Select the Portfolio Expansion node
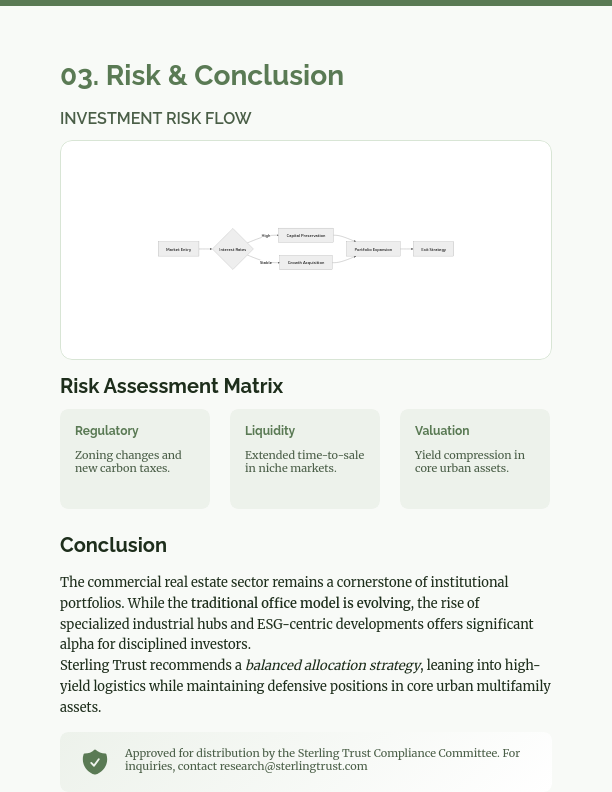The height and width of the screenshot is (792, 612). click(374, 249)
